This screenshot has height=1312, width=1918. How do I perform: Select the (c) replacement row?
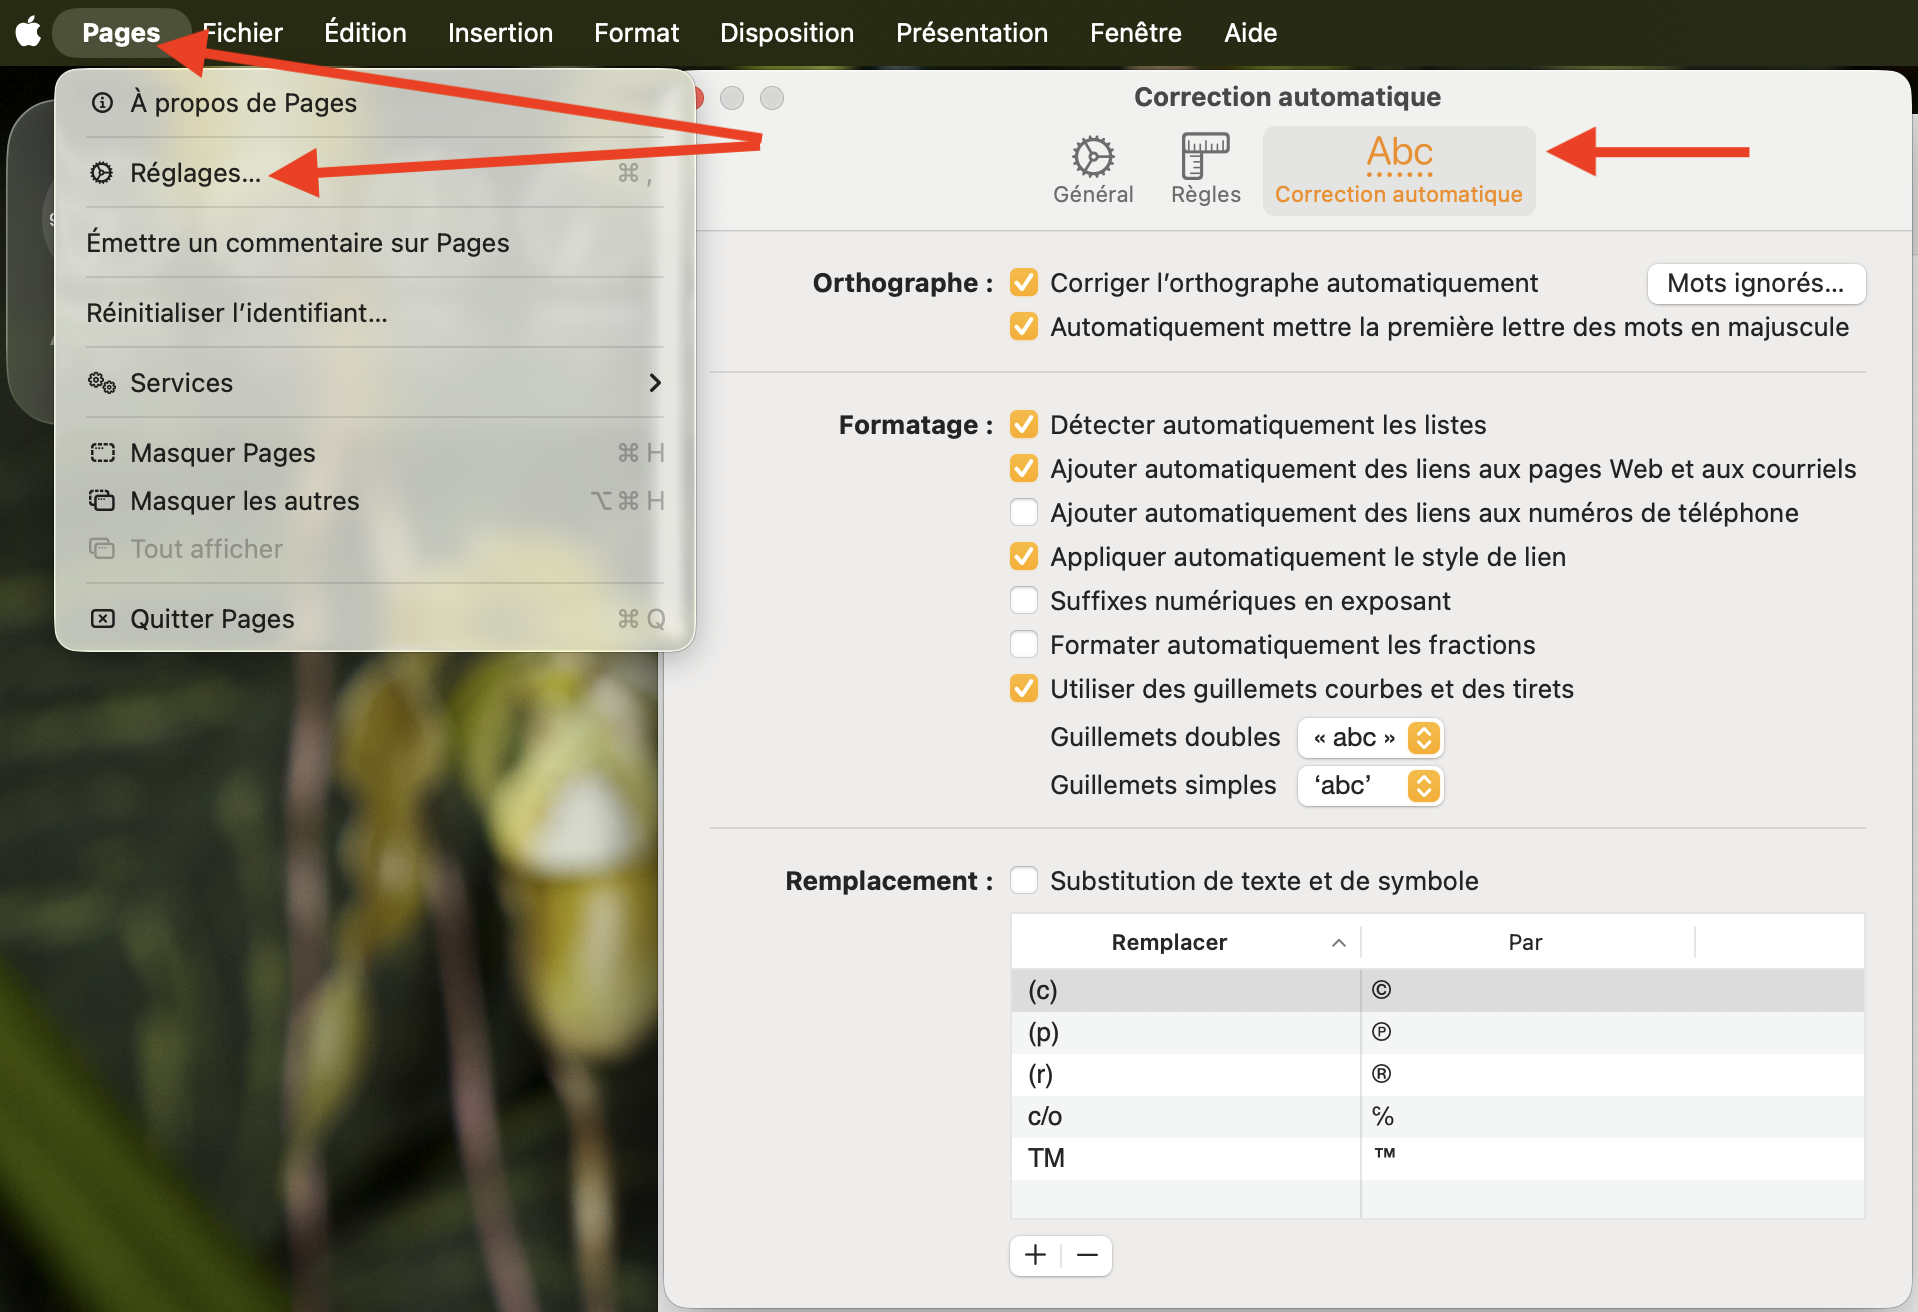[1437, 990]
